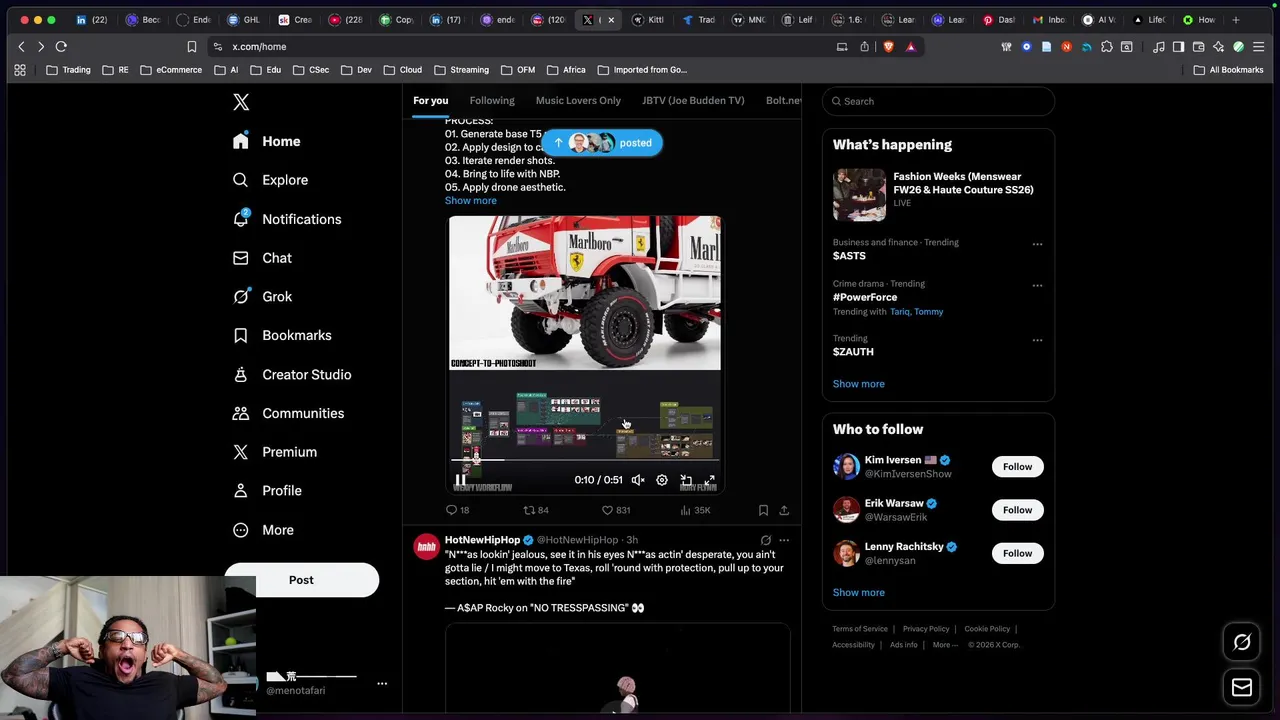This screenshot has height=720, width=1280.
Task: Switch to the For you tab
Action: 431,100
